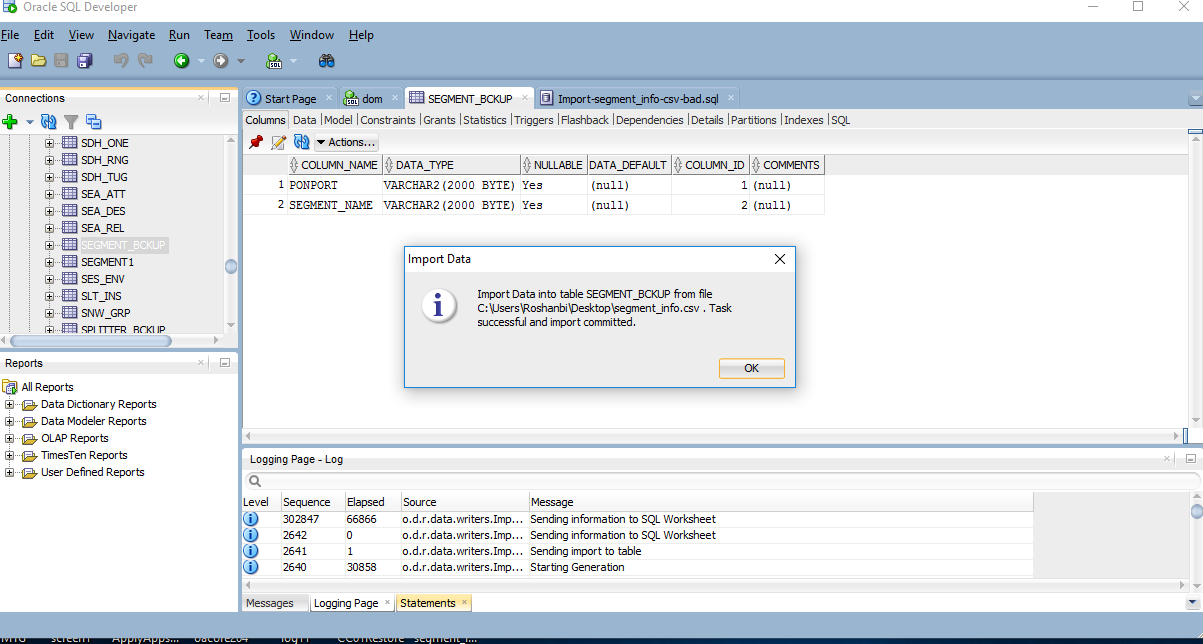Image resolution: width=1203 pixels, height=644 pixels.
Task: Click the binoculars Find DB Object icon
Action: click(x=327, y=61)
